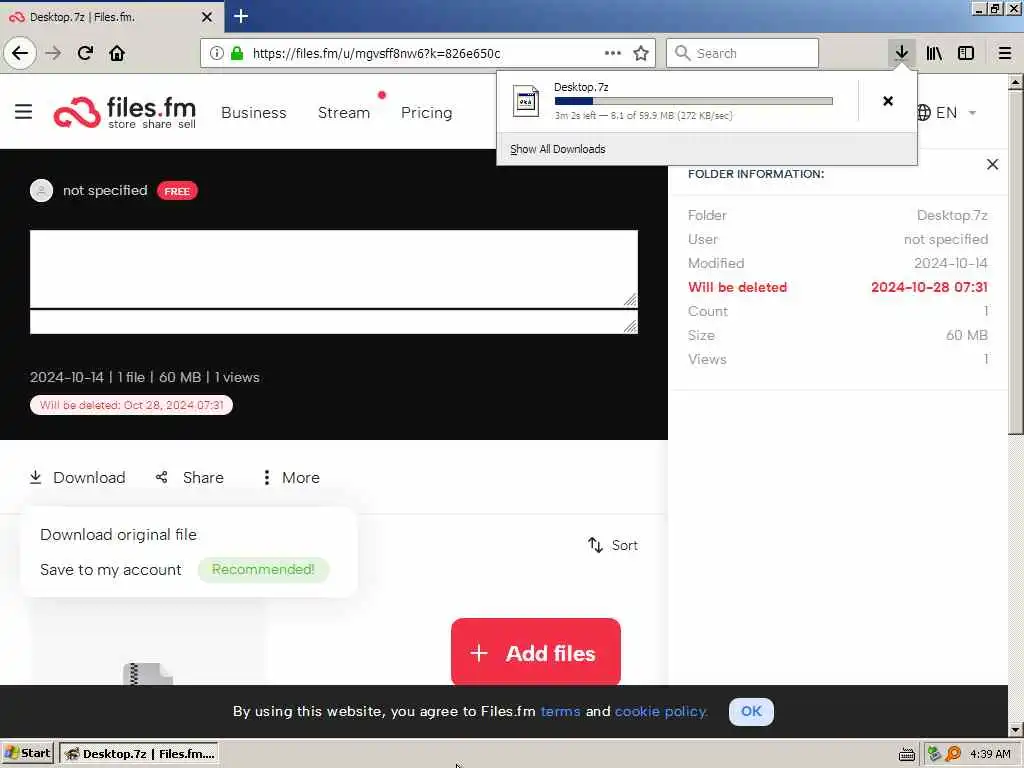
Task: Open the Firefox hamburger menu
Action: coord(1005,53)
